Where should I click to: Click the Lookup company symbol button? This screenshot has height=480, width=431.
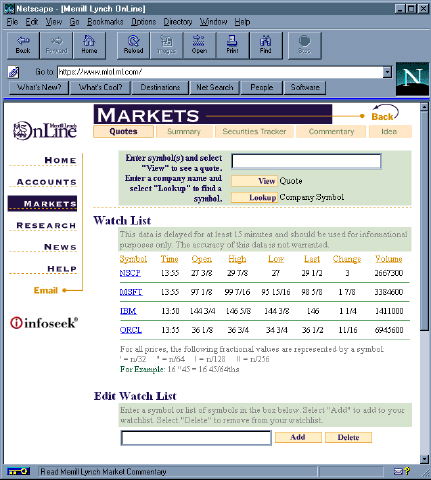click(x=254, y=197)
